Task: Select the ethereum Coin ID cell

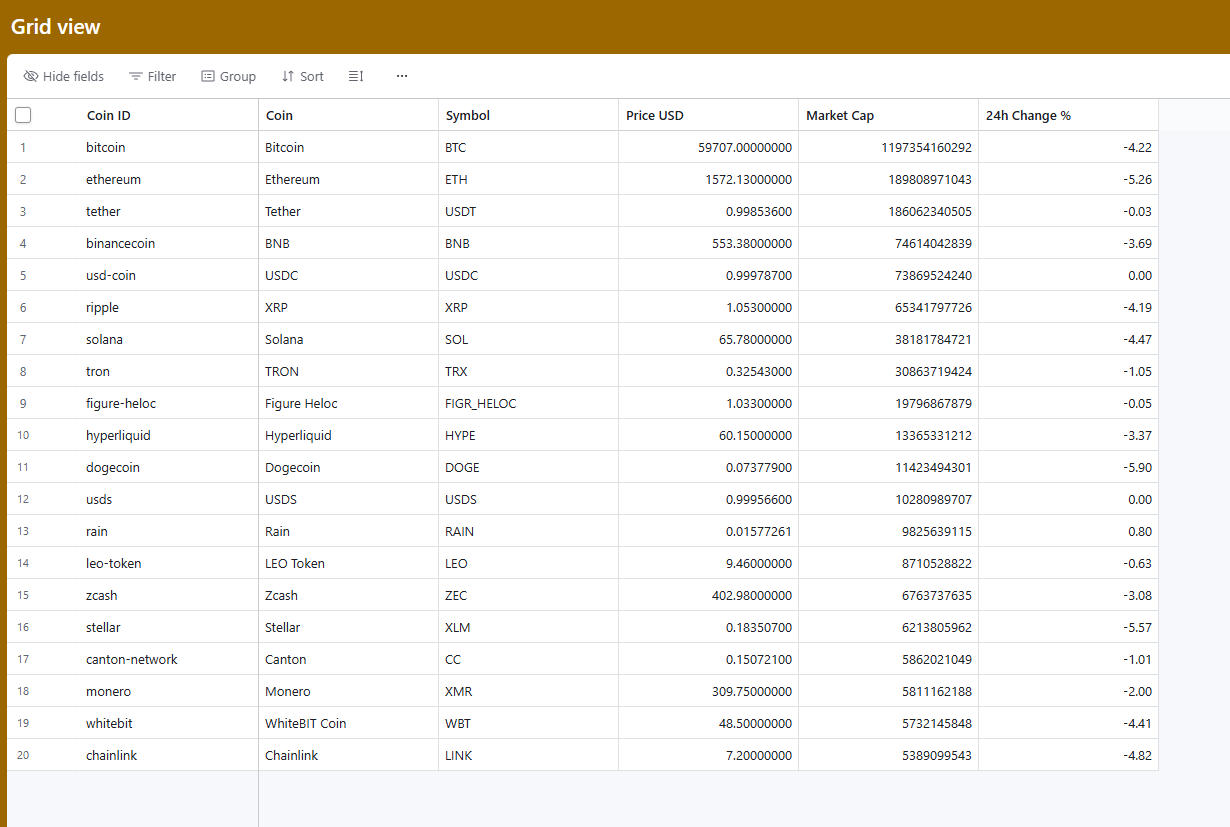Action: 168,179
